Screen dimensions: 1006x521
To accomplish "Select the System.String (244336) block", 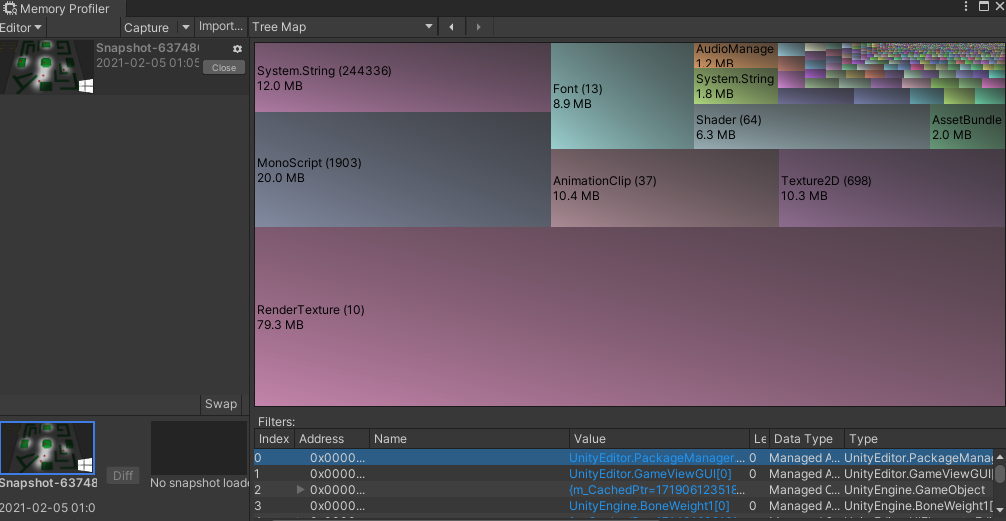I will (x=403, y=78).
